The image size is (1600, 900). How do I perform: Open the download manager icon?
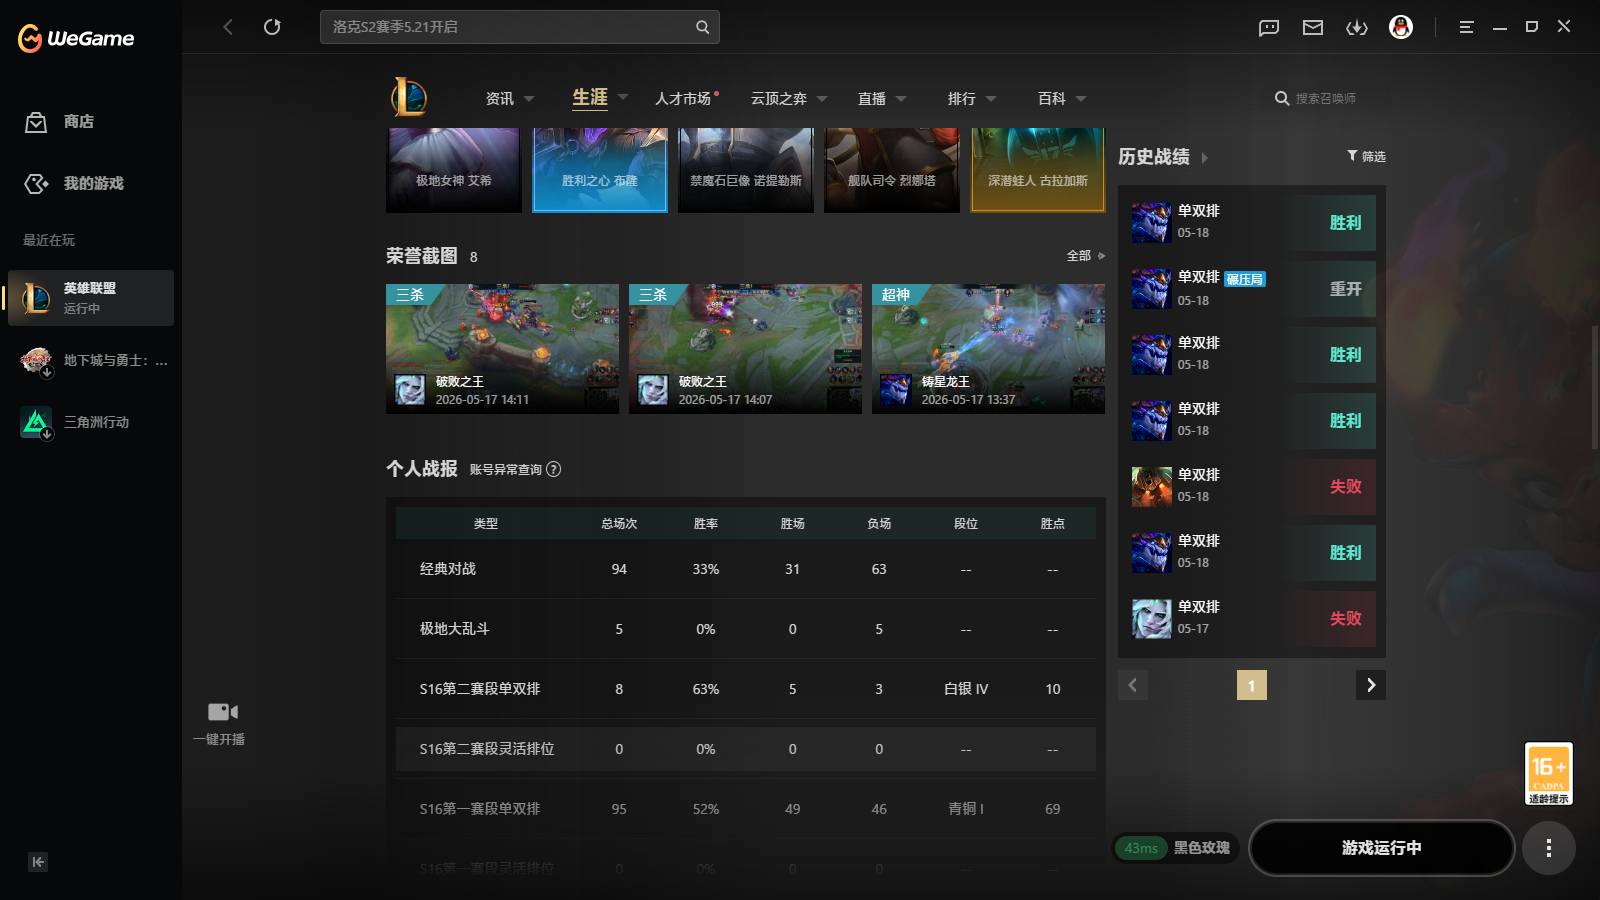click(x=1357, y=28)
